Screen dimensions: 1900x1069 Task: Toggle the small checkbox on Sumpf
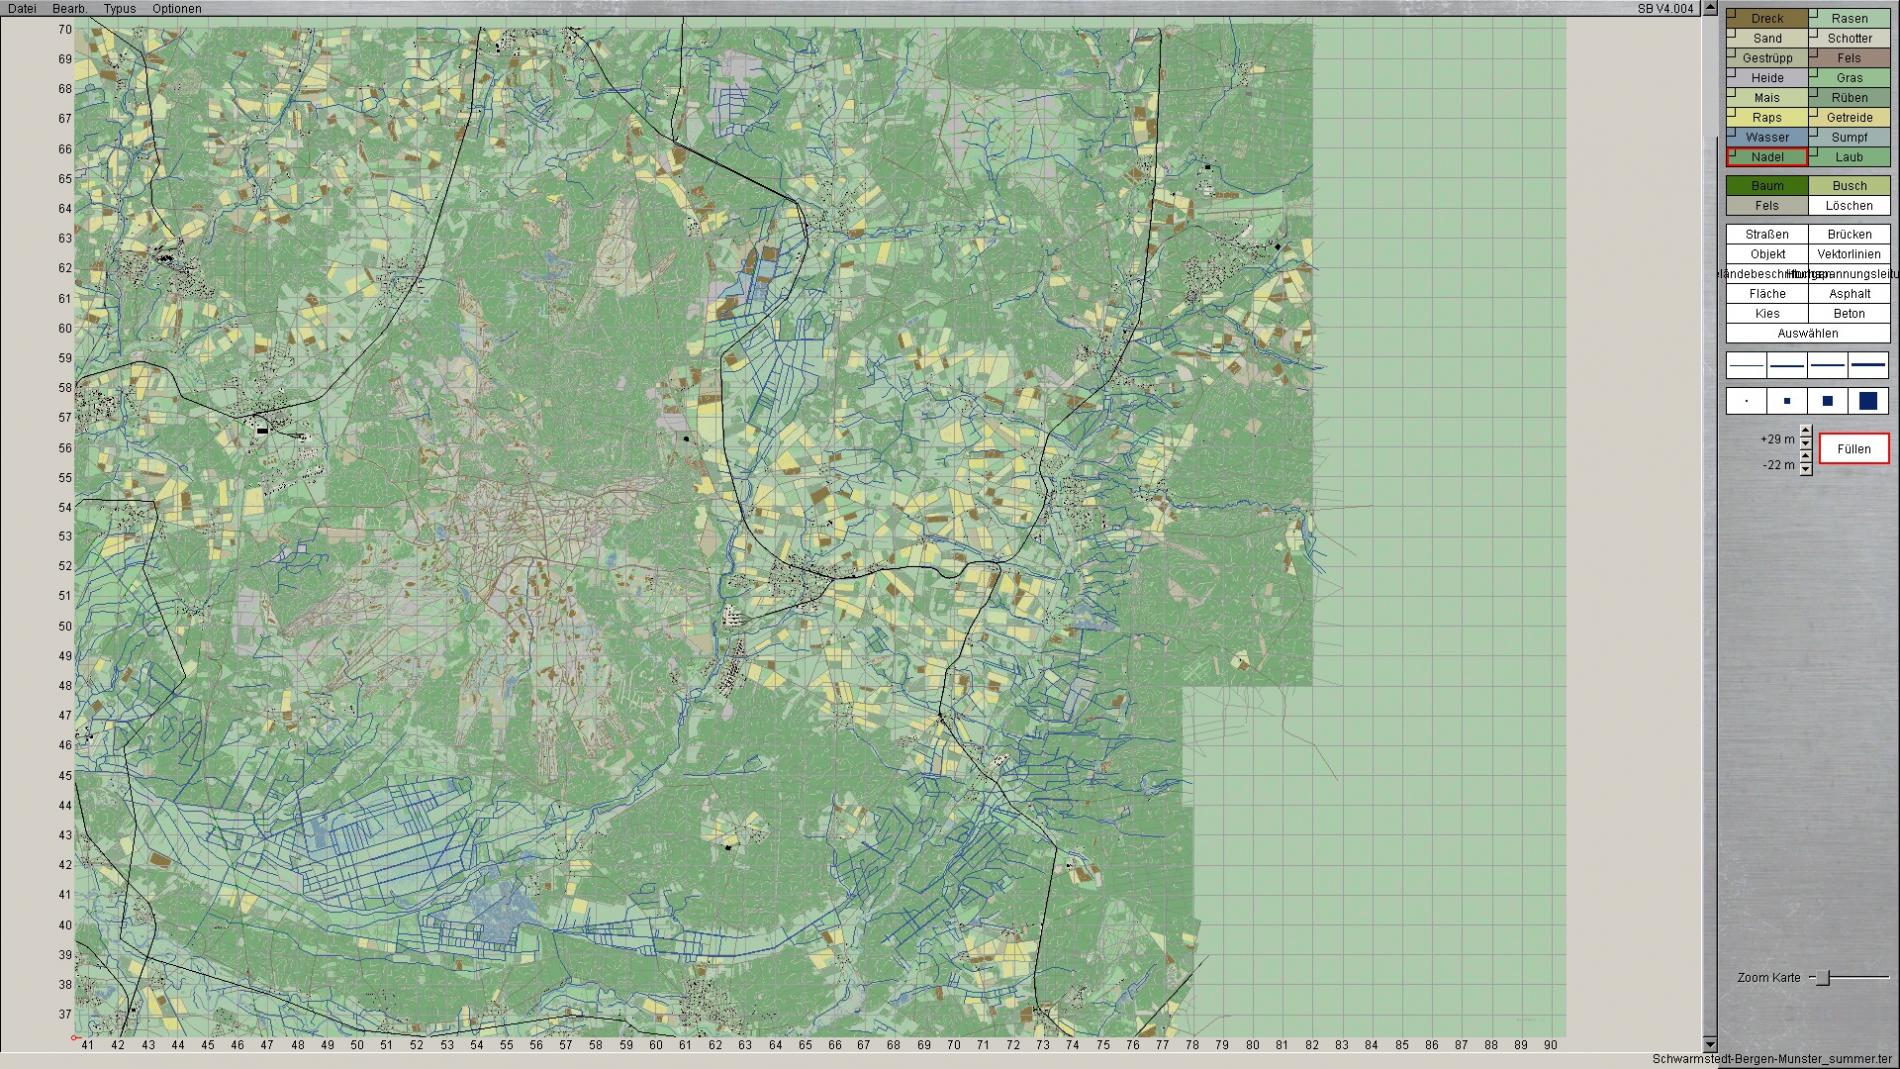[1814, 132]
